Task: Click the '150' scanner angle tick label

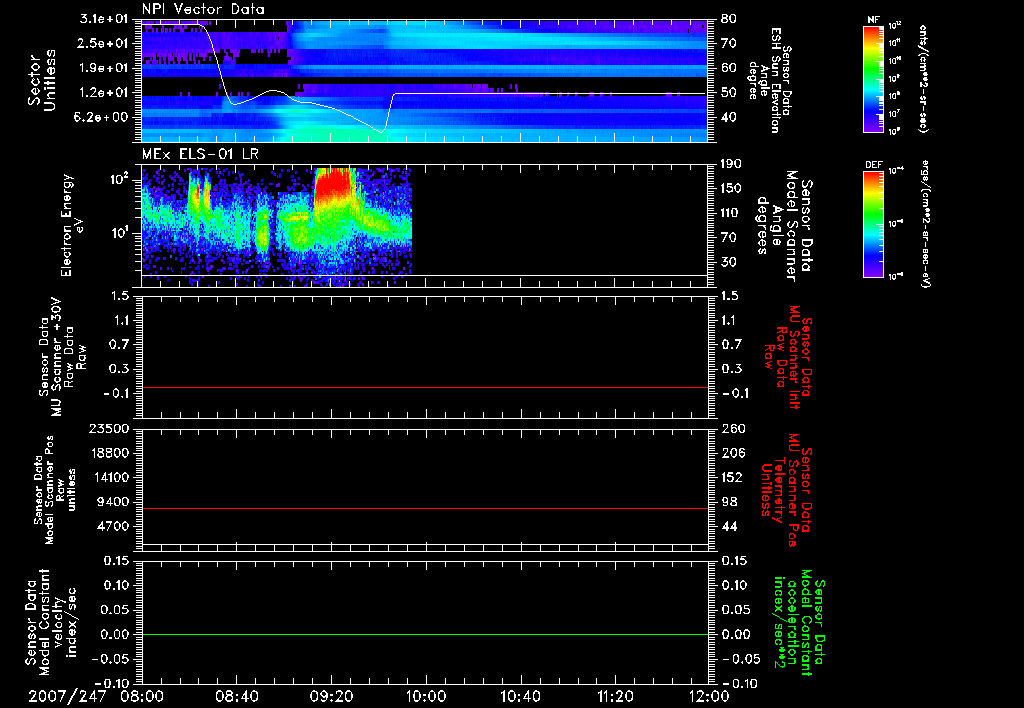Action: point(732,188)
